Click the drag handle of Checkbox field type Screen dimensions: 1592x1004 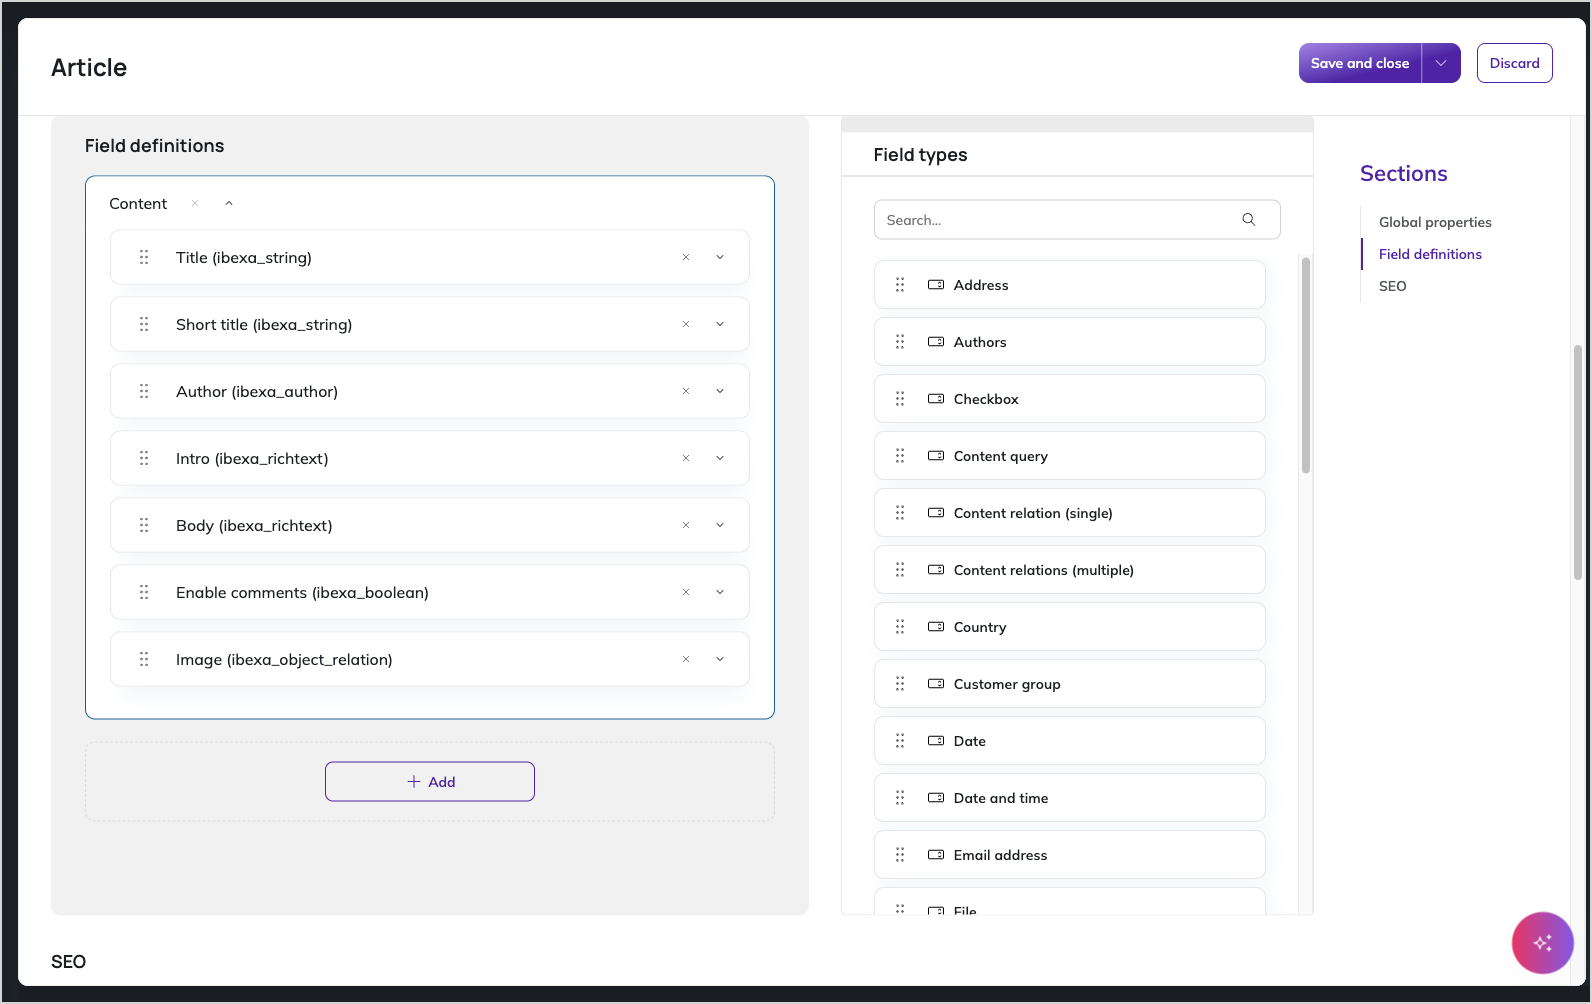tap(900, 399)
